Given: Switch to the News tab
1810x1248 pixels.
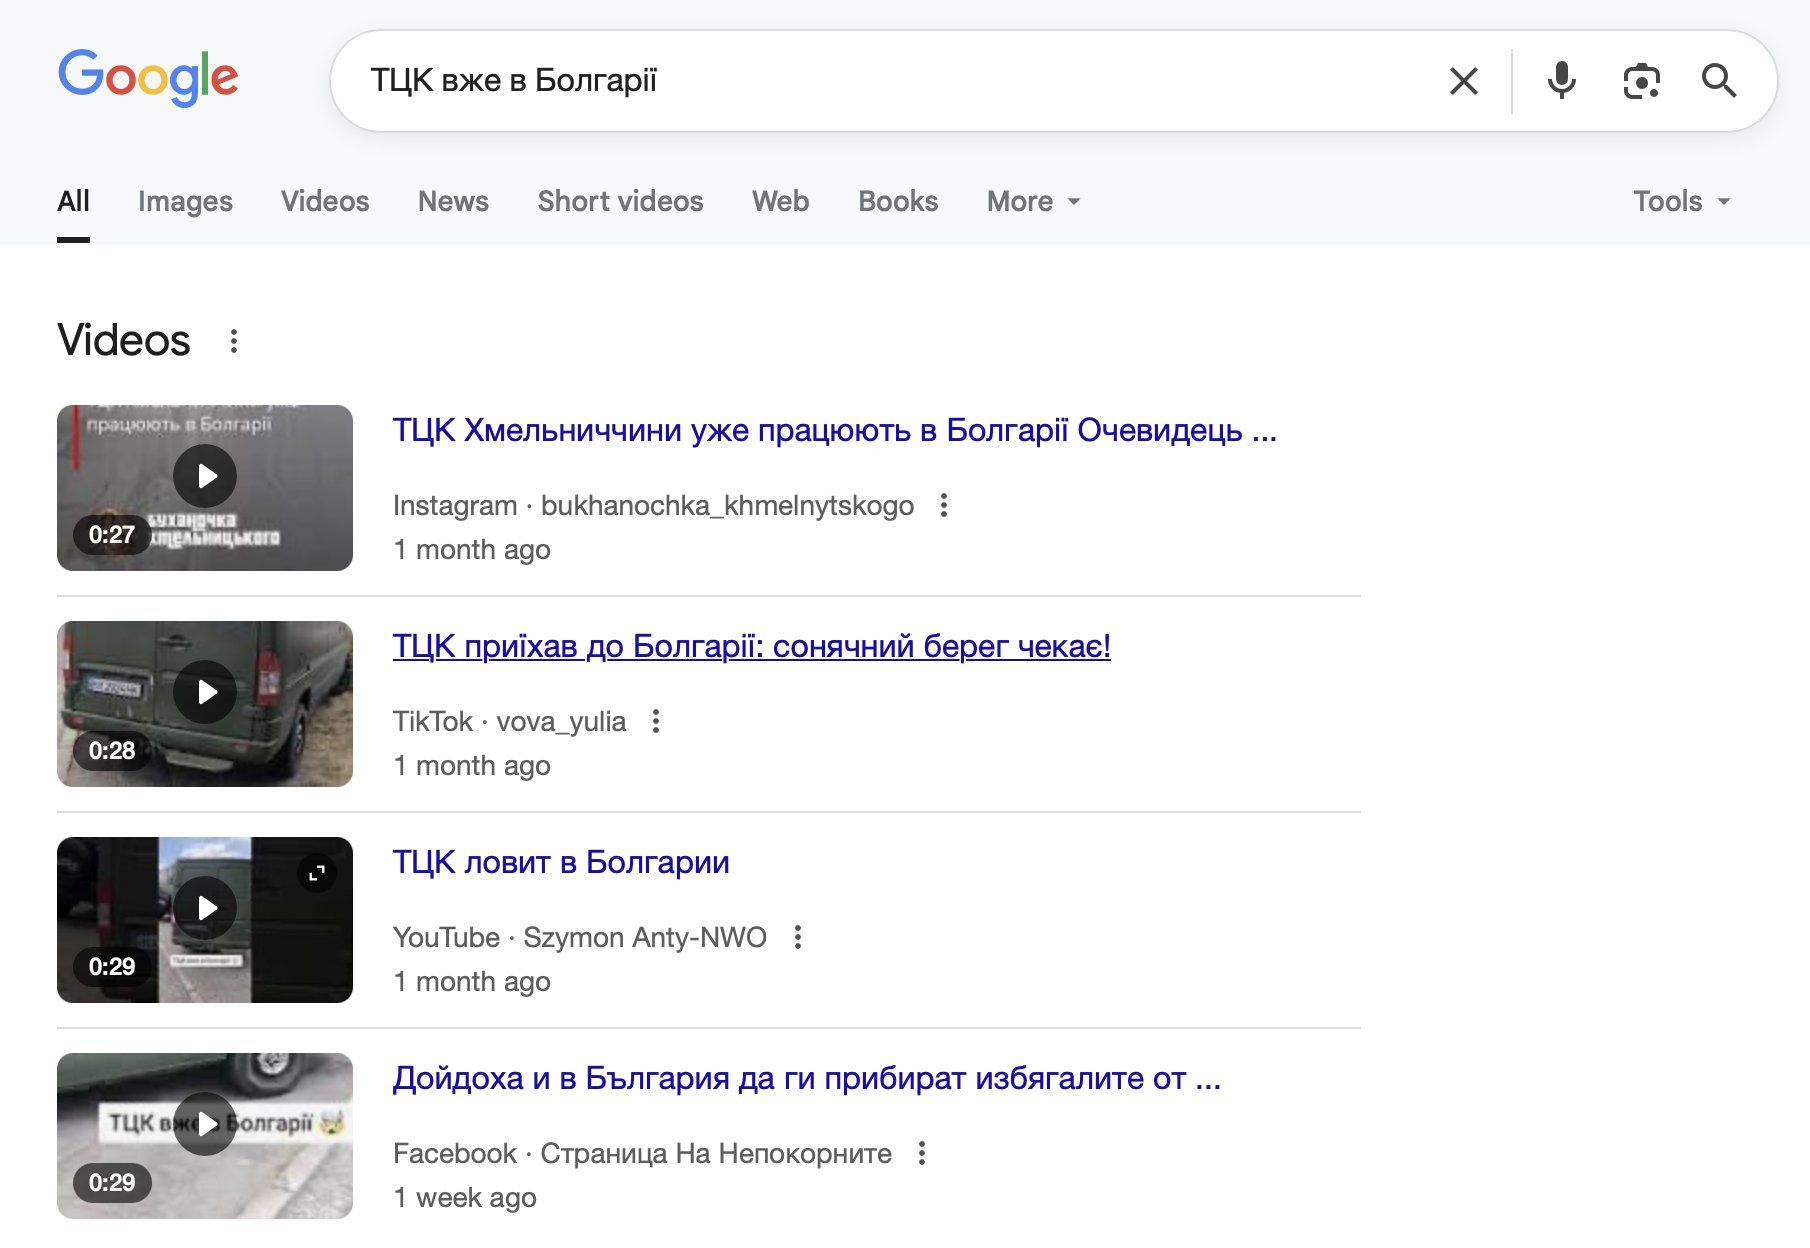Looking at the screenshot, I should pos(453,201).
